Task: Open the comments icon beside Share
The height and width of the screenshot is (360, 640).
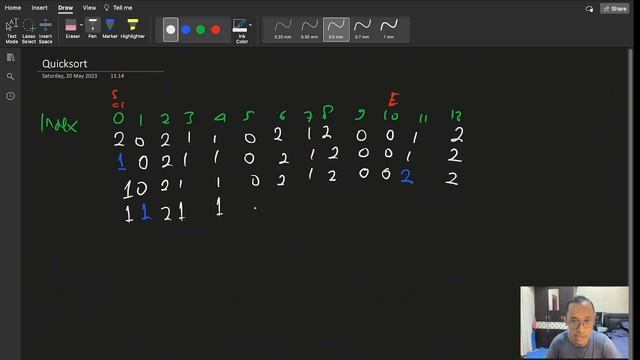Action: [x=589, y=9]
